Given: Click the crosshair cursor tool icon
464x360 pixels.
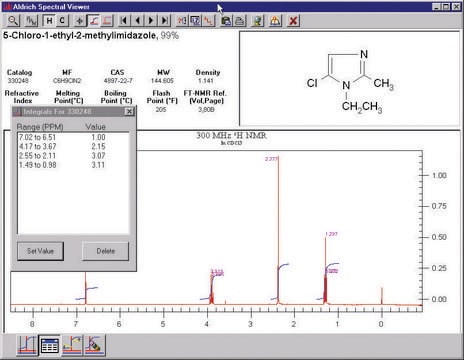Looking at the screenshot, I should tap(79, 21).
